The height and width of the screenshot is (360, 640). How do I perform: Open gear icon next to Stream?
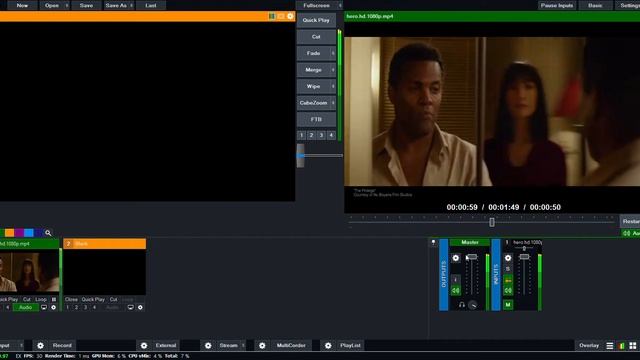[208, 345]
